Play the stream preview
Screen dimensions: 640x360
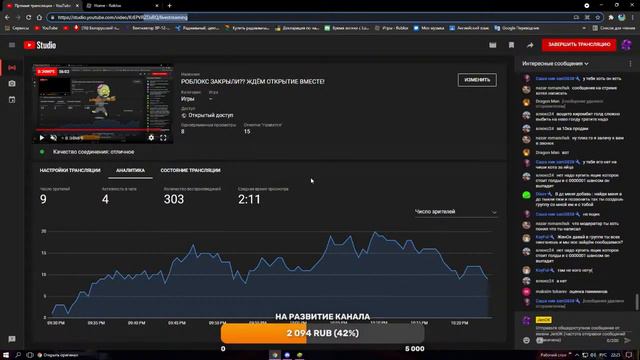tap(42, 138)
